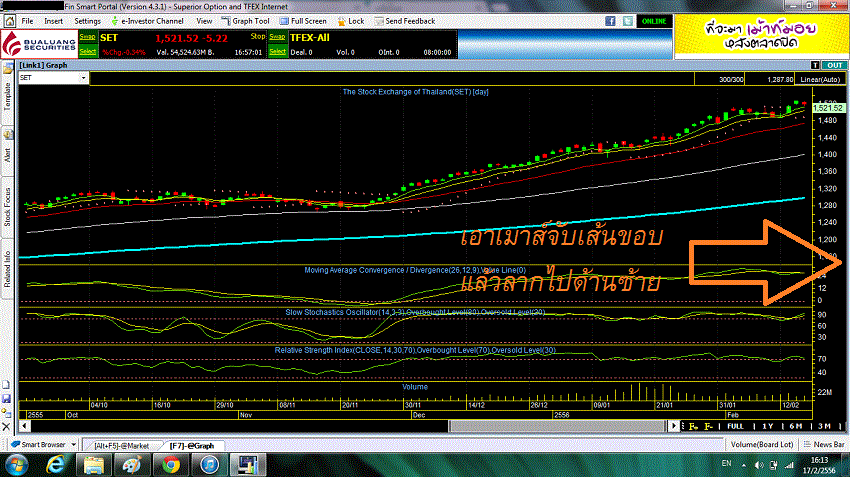Click the save disk icon in sidebar
This screenshot has width=850, height=477.
(x=6, y=399)
